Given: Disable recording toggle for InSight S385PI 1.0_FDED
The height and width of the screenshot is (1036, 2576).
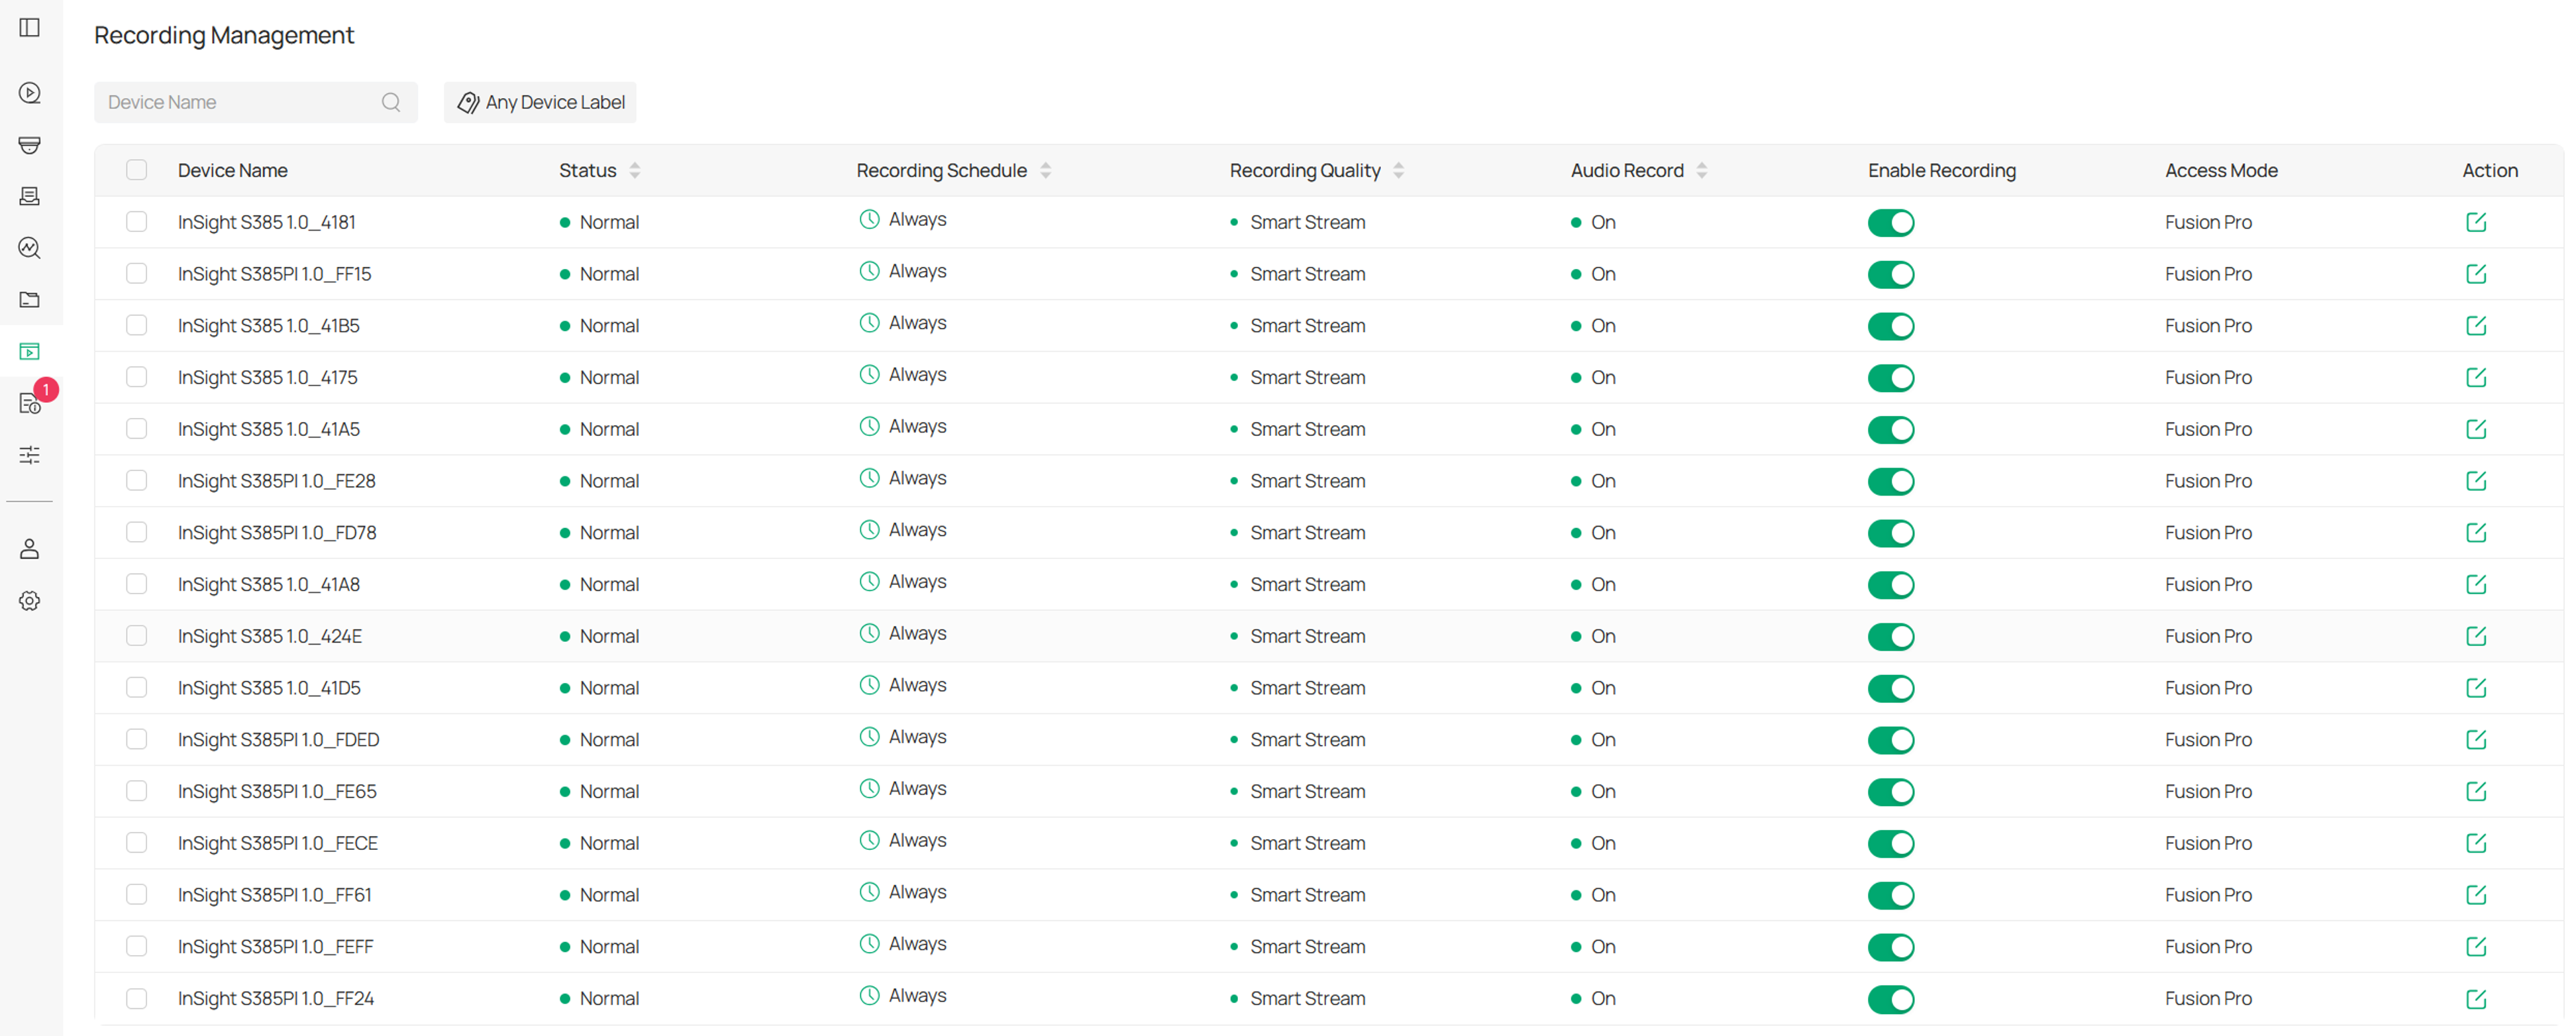Looking at the screenshot, I should (x=1890, y=740).
